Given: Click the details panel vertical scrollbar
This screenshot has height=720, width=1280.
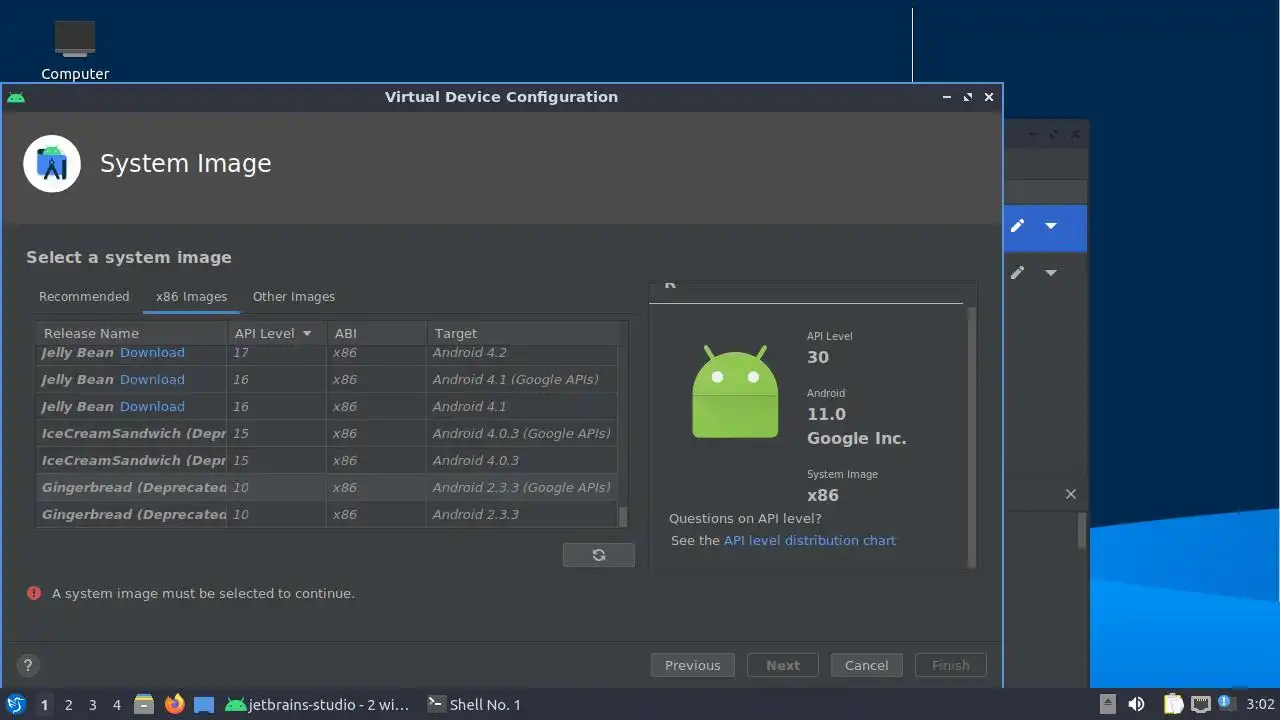Looking at the screenshot, I should tap(971, 436).
